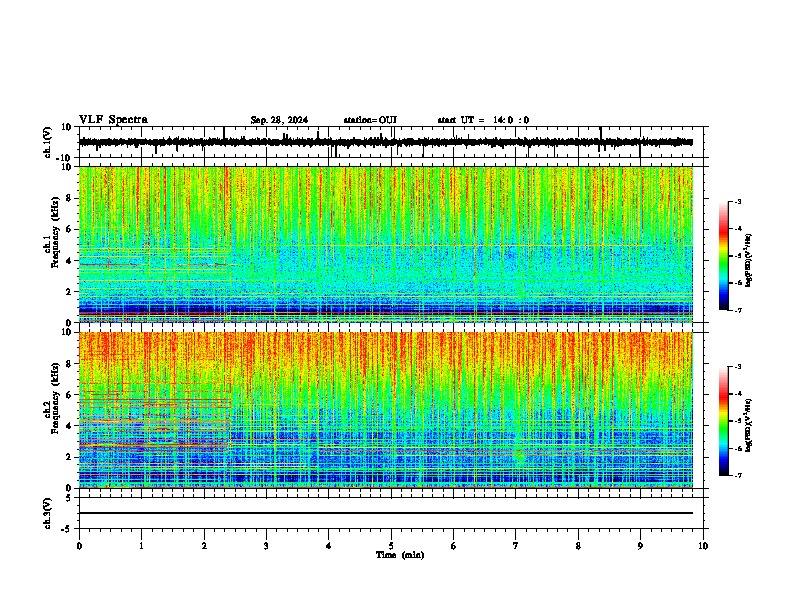The image size is (792, 612).
Task: Click the "0" tick on the time axis
Action: 79,546
